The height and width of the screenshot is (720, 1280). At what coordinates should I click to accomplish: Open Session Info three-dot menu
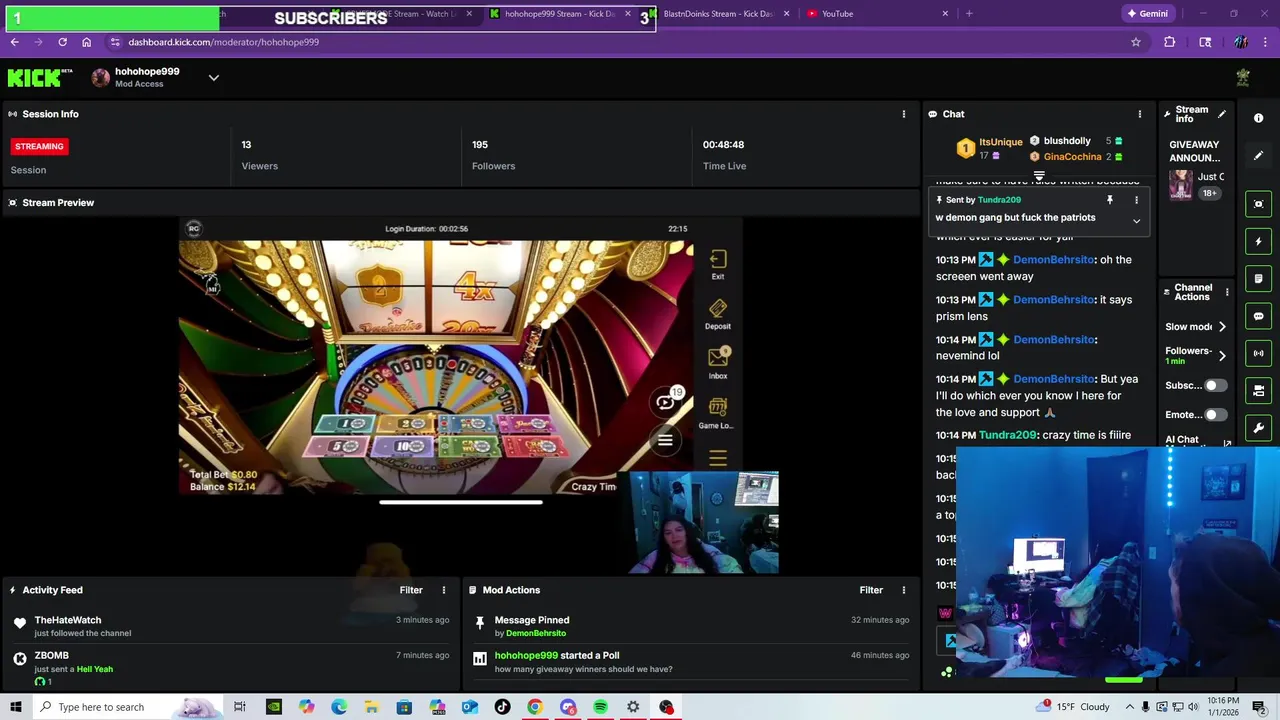(904, 114)
